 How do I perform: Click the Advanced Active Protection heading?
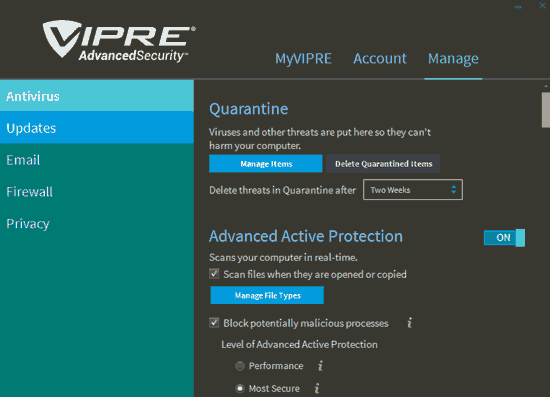(x=306, y=236)
